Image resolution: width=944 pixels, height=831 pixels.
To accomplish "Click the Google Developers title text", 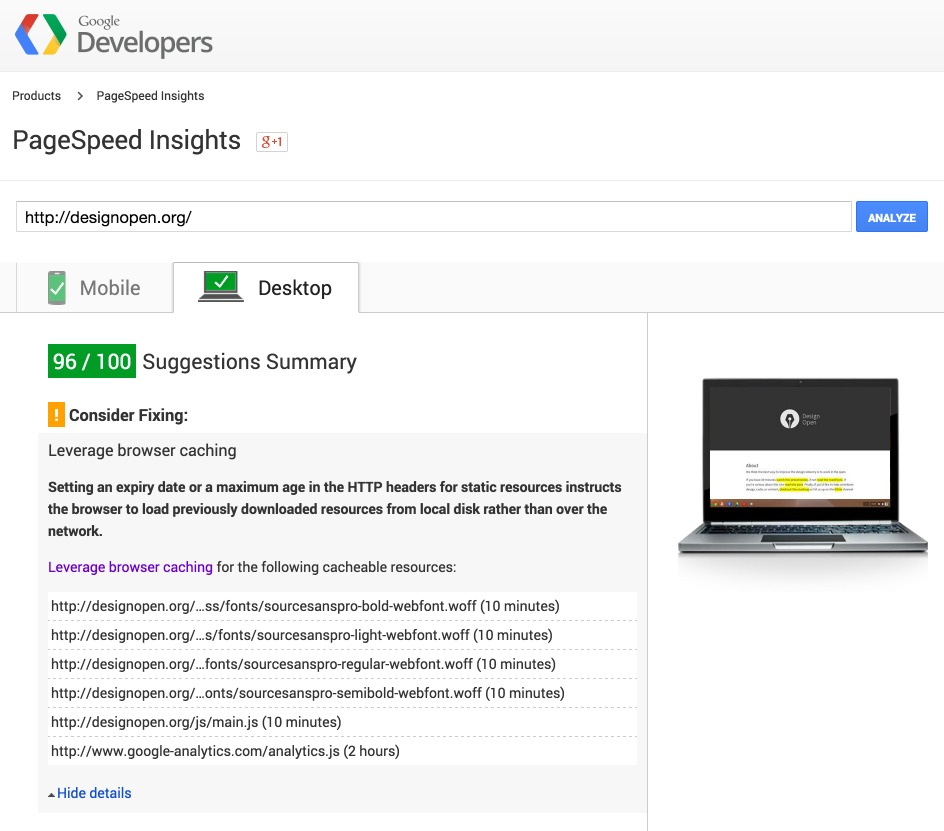I will click(144, 36).
